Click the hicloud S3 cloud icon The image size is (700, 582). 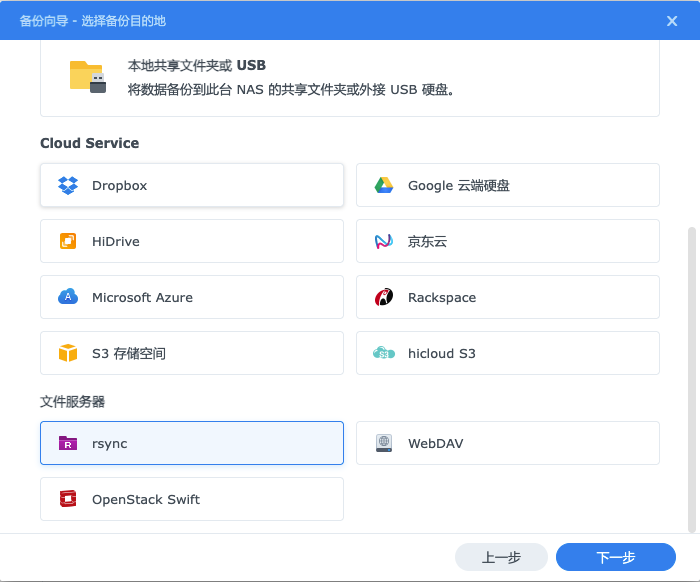(384, 353)
